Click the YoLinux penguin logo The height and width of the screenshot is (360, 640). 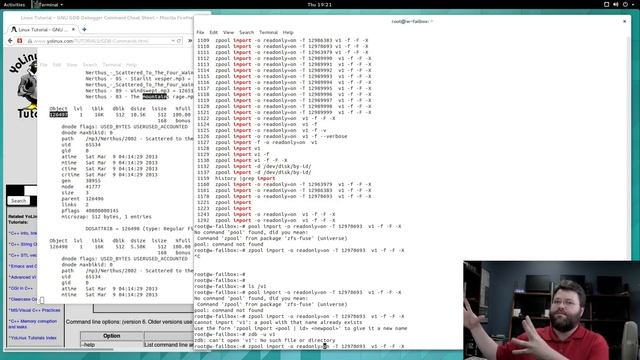[23, 87]
